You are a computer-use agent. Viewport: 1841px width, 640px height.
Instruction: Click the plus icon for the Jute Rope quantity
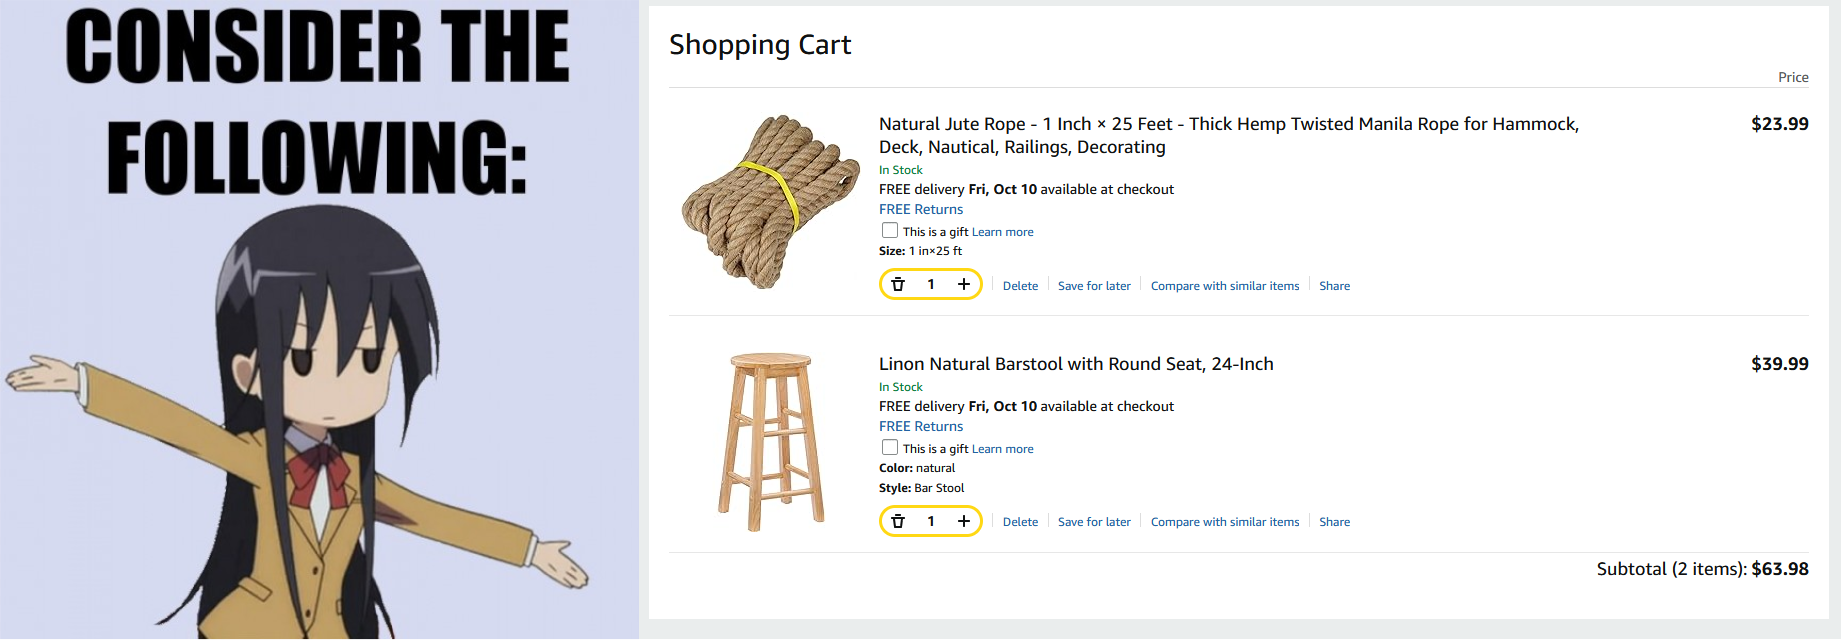[x=964, y=285]
